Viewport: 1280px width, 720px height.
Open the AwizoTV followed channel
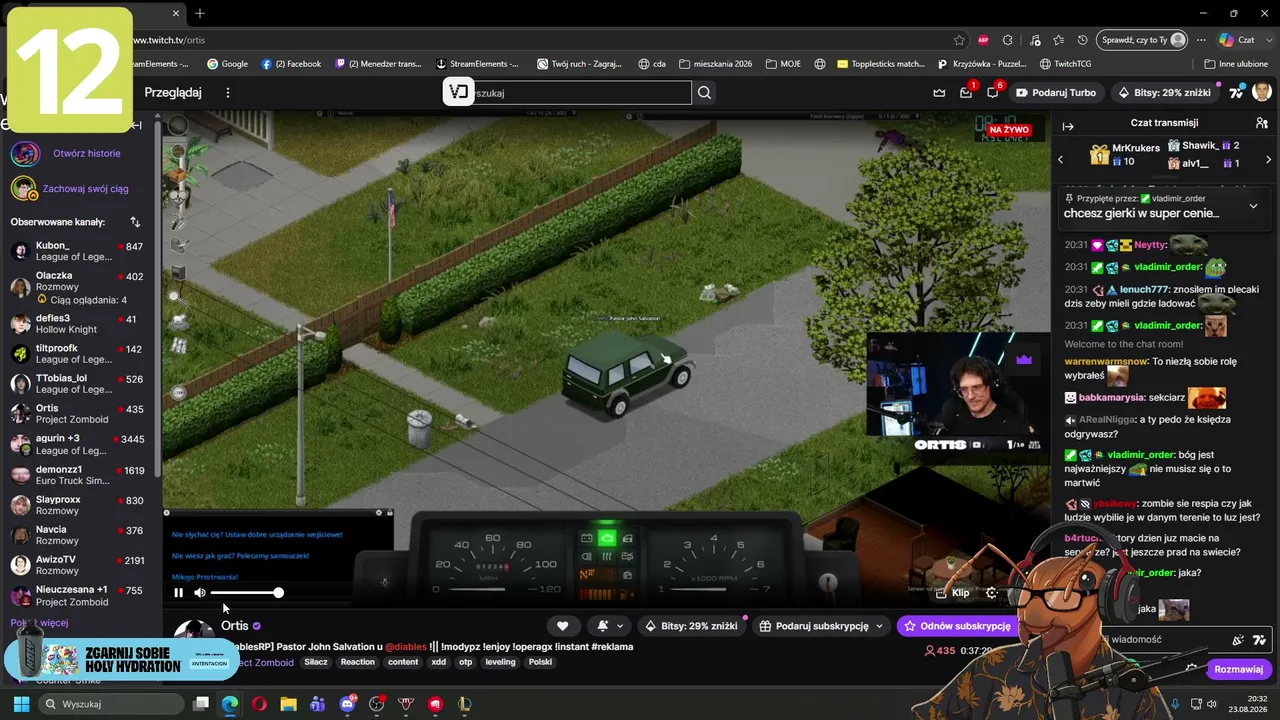pyautogui.click(x=77, y=565)
